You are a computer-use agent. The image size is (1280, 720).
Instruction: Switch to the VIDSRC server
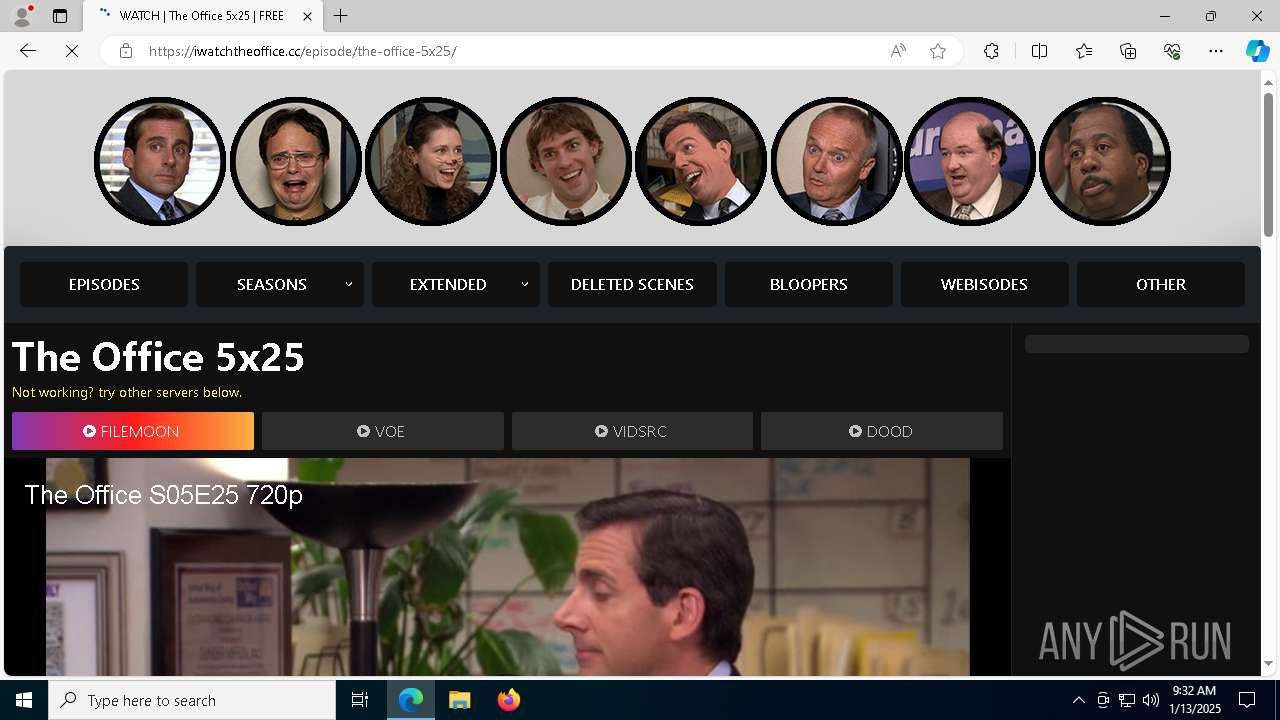(x=632, y=431)
